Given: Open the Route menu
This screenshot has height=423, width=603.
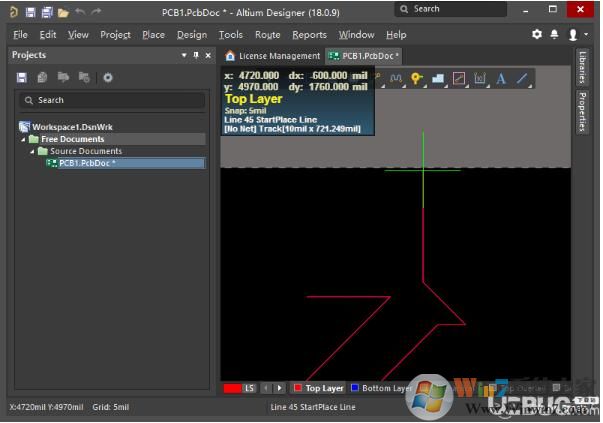Looking at the screenshot, I should [268, 35].
